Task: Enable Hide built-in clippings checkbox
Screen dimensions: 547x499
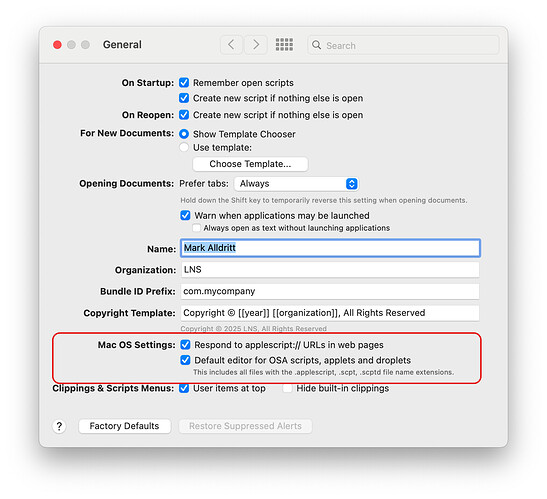Action: point(287,388)
